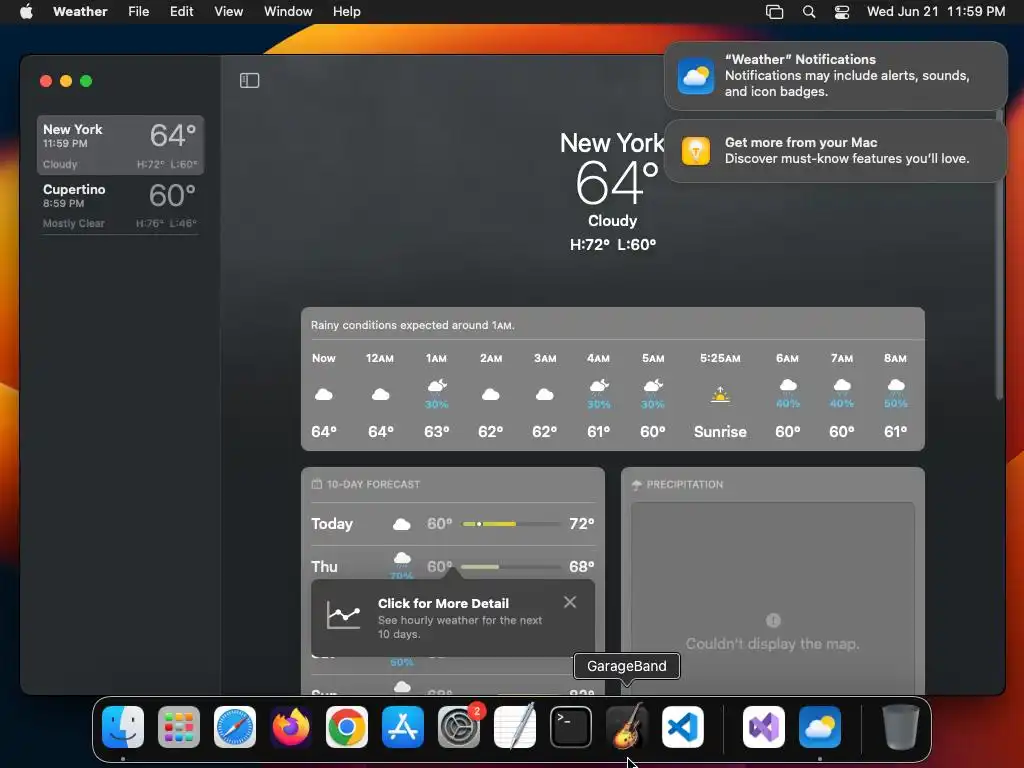
Task: Click the 6AM rain icon in hourly forecast
Action: pyautogui.click(x=788, y=385)
